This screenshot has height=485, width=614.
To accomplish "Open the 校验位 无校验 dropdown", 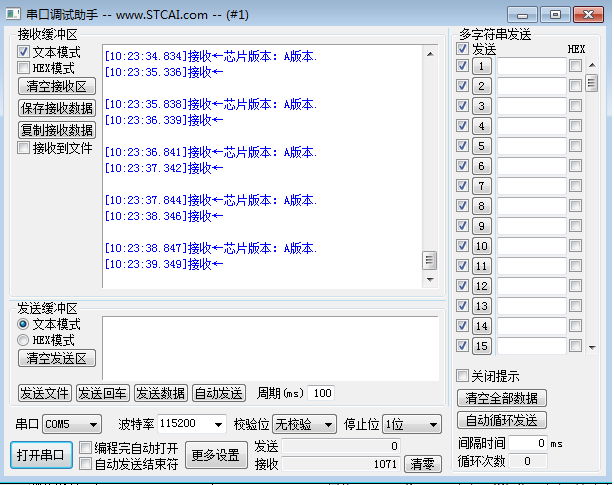I will coord(304,424).
